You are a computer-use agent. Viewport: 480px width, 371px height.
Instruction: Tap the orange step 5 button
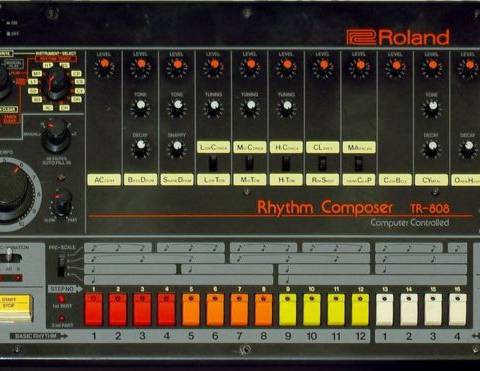pos(191,309)
